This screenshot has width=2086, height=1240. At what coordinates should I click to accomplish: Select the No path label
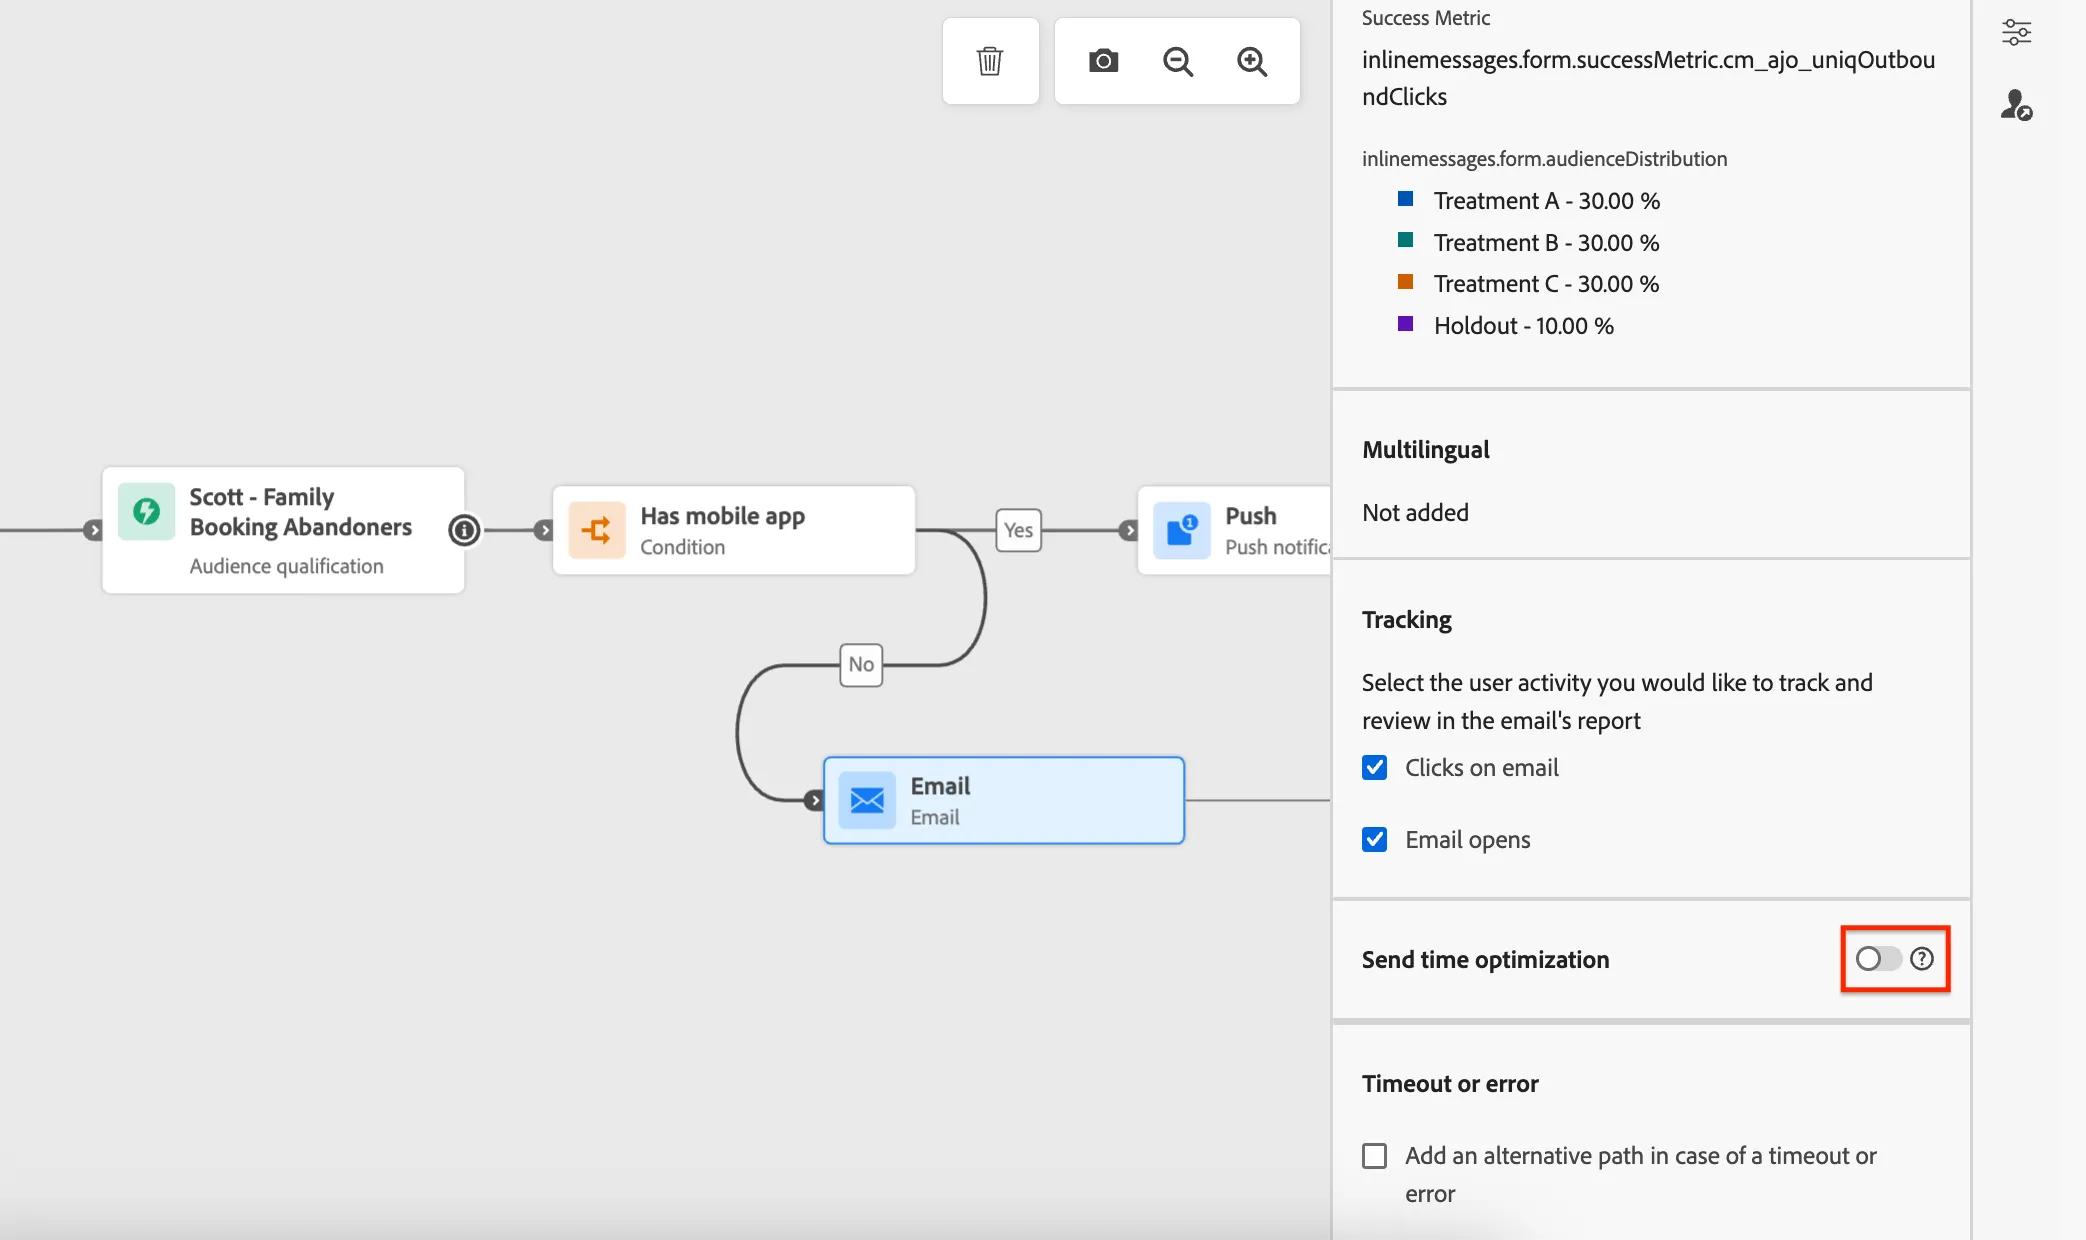(861, 664)
